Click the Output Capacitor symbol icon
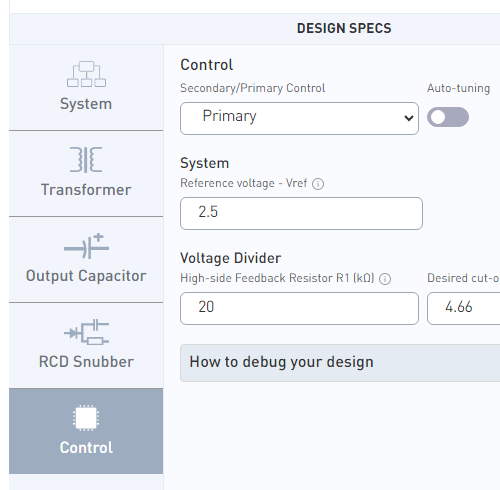The image size is (500, 490). pos(86,246)
